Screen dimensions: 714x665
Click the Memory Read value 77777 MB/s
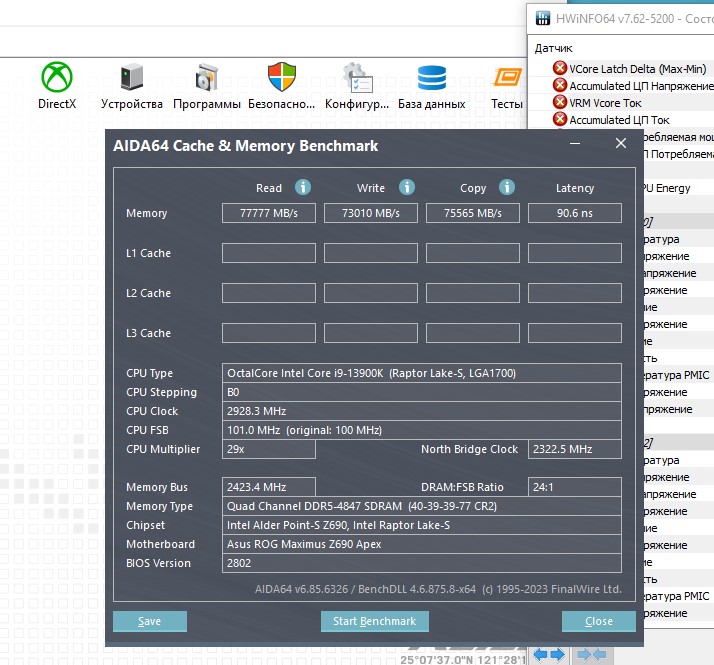[x=269, y=213]
